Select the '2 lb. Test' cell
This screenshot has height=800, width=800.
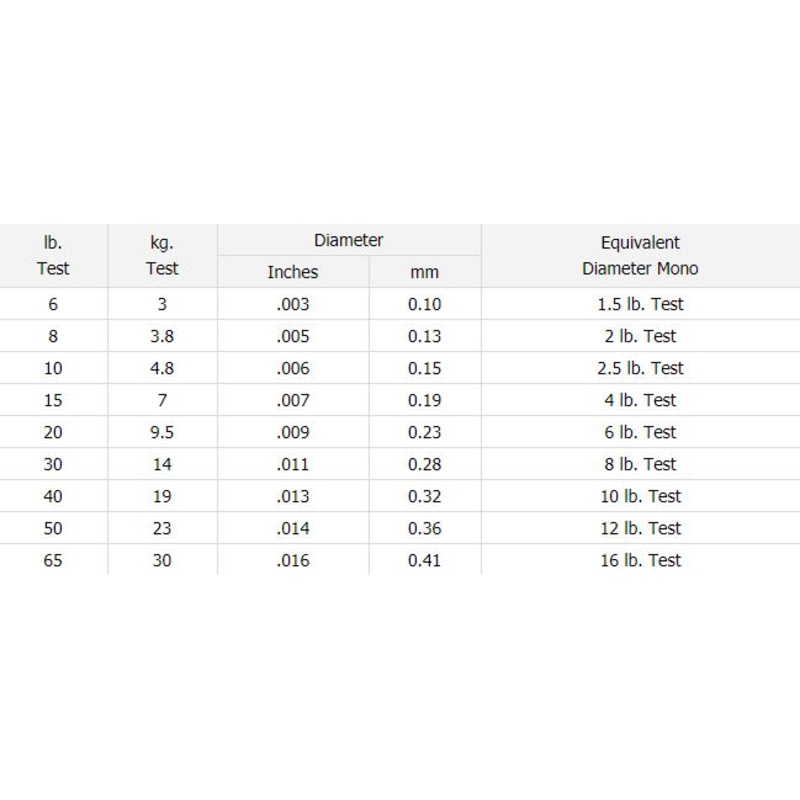pyautogui.click(x=640, y=336)
